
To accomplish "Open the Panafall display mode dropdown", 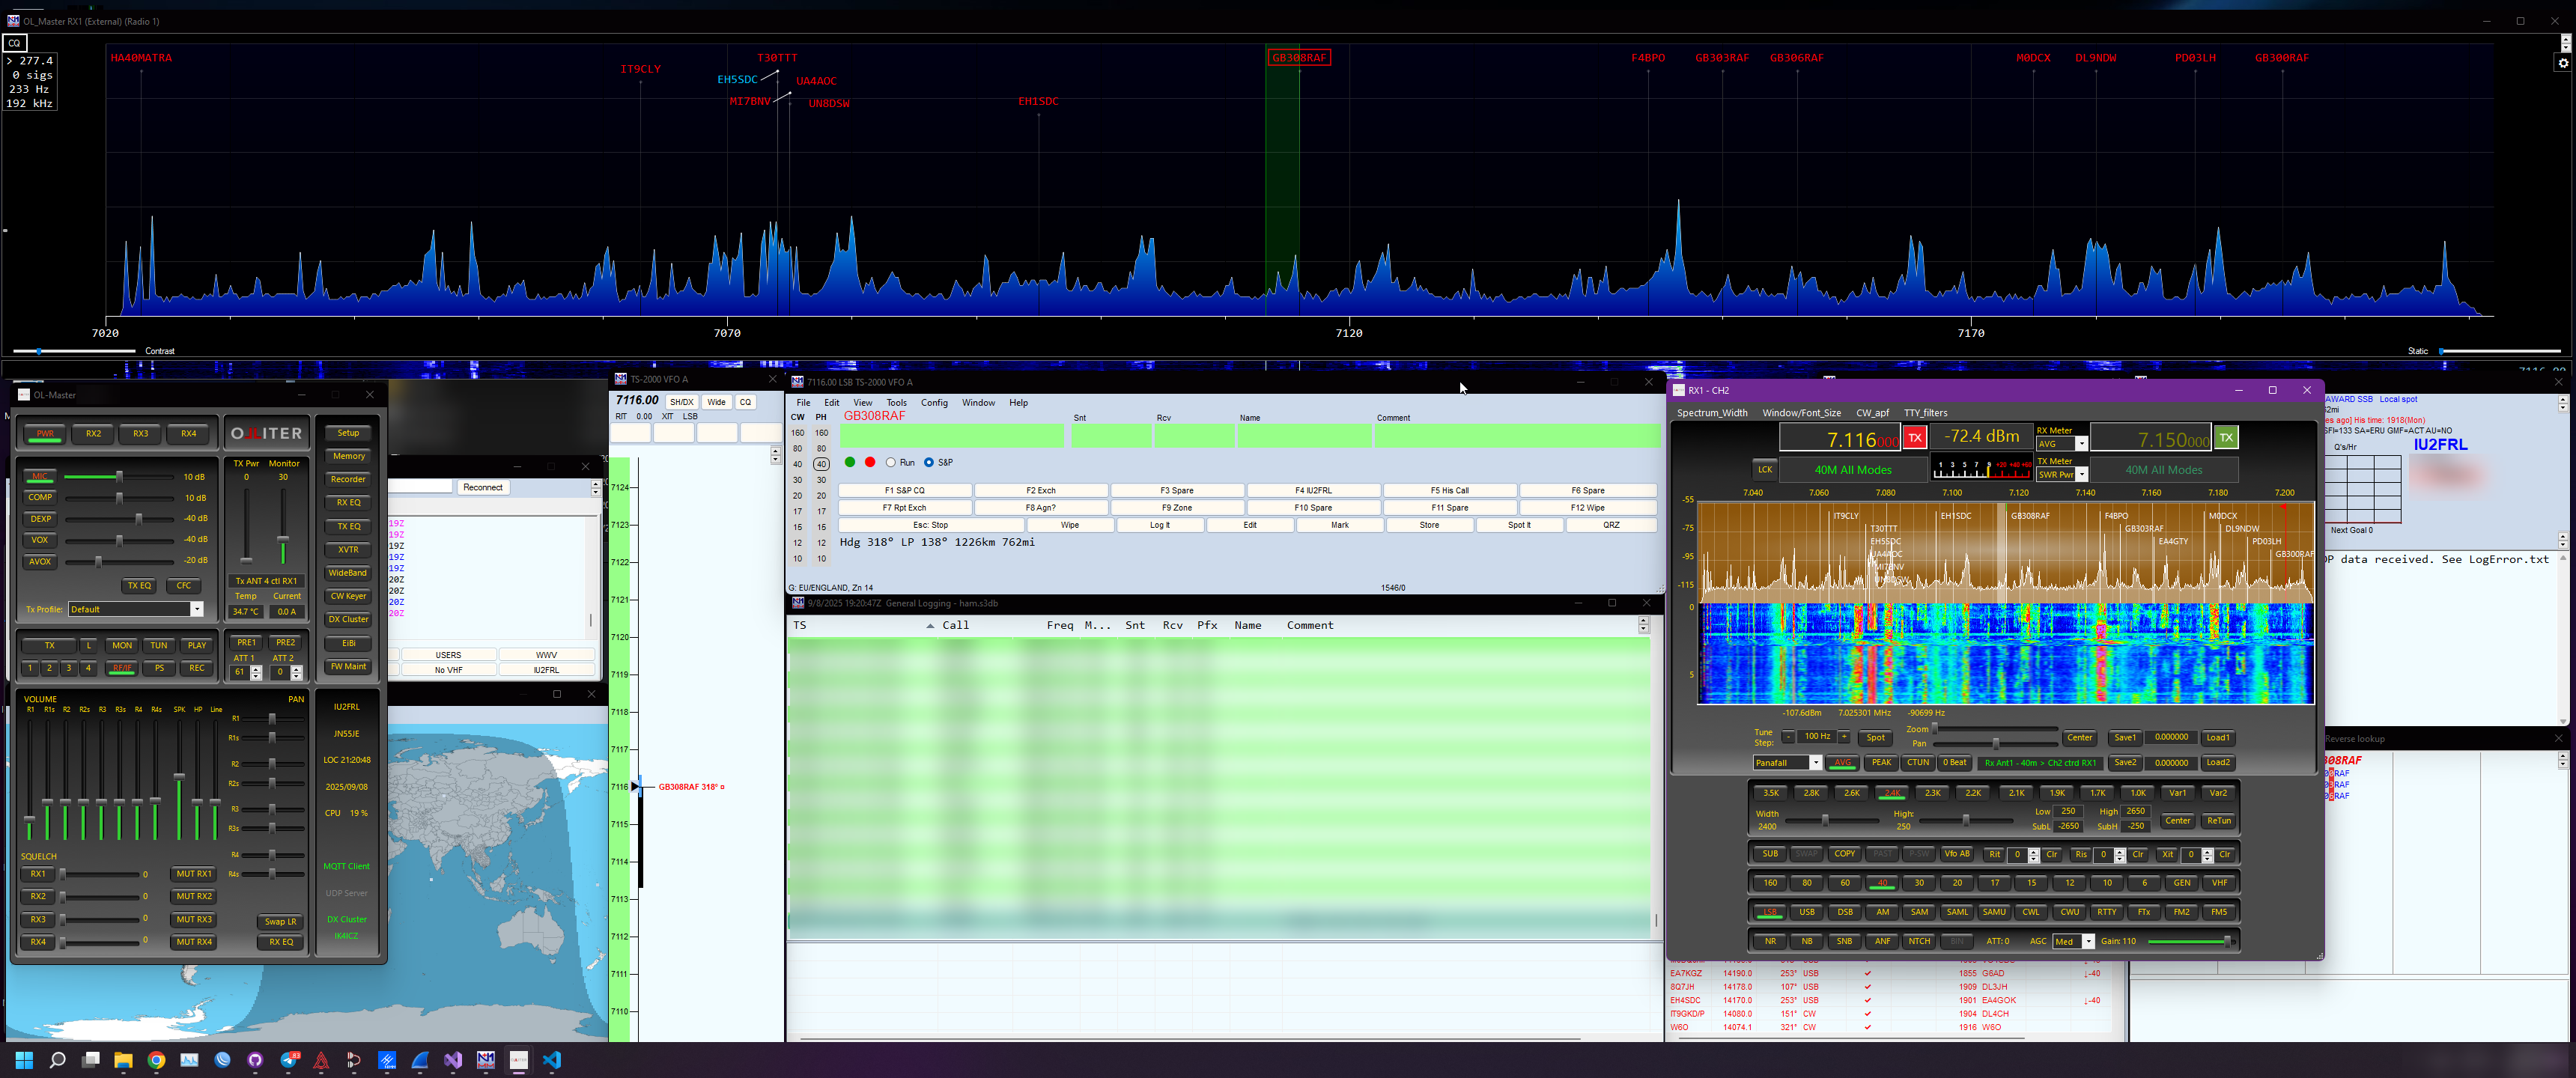I will point(1815,763).
